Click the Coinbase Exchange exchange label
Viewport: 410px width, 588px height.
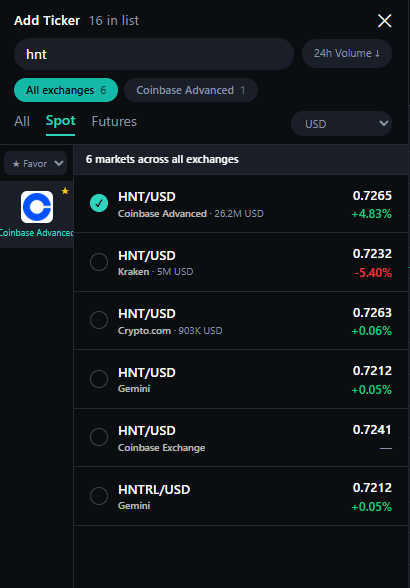point(161,448)
